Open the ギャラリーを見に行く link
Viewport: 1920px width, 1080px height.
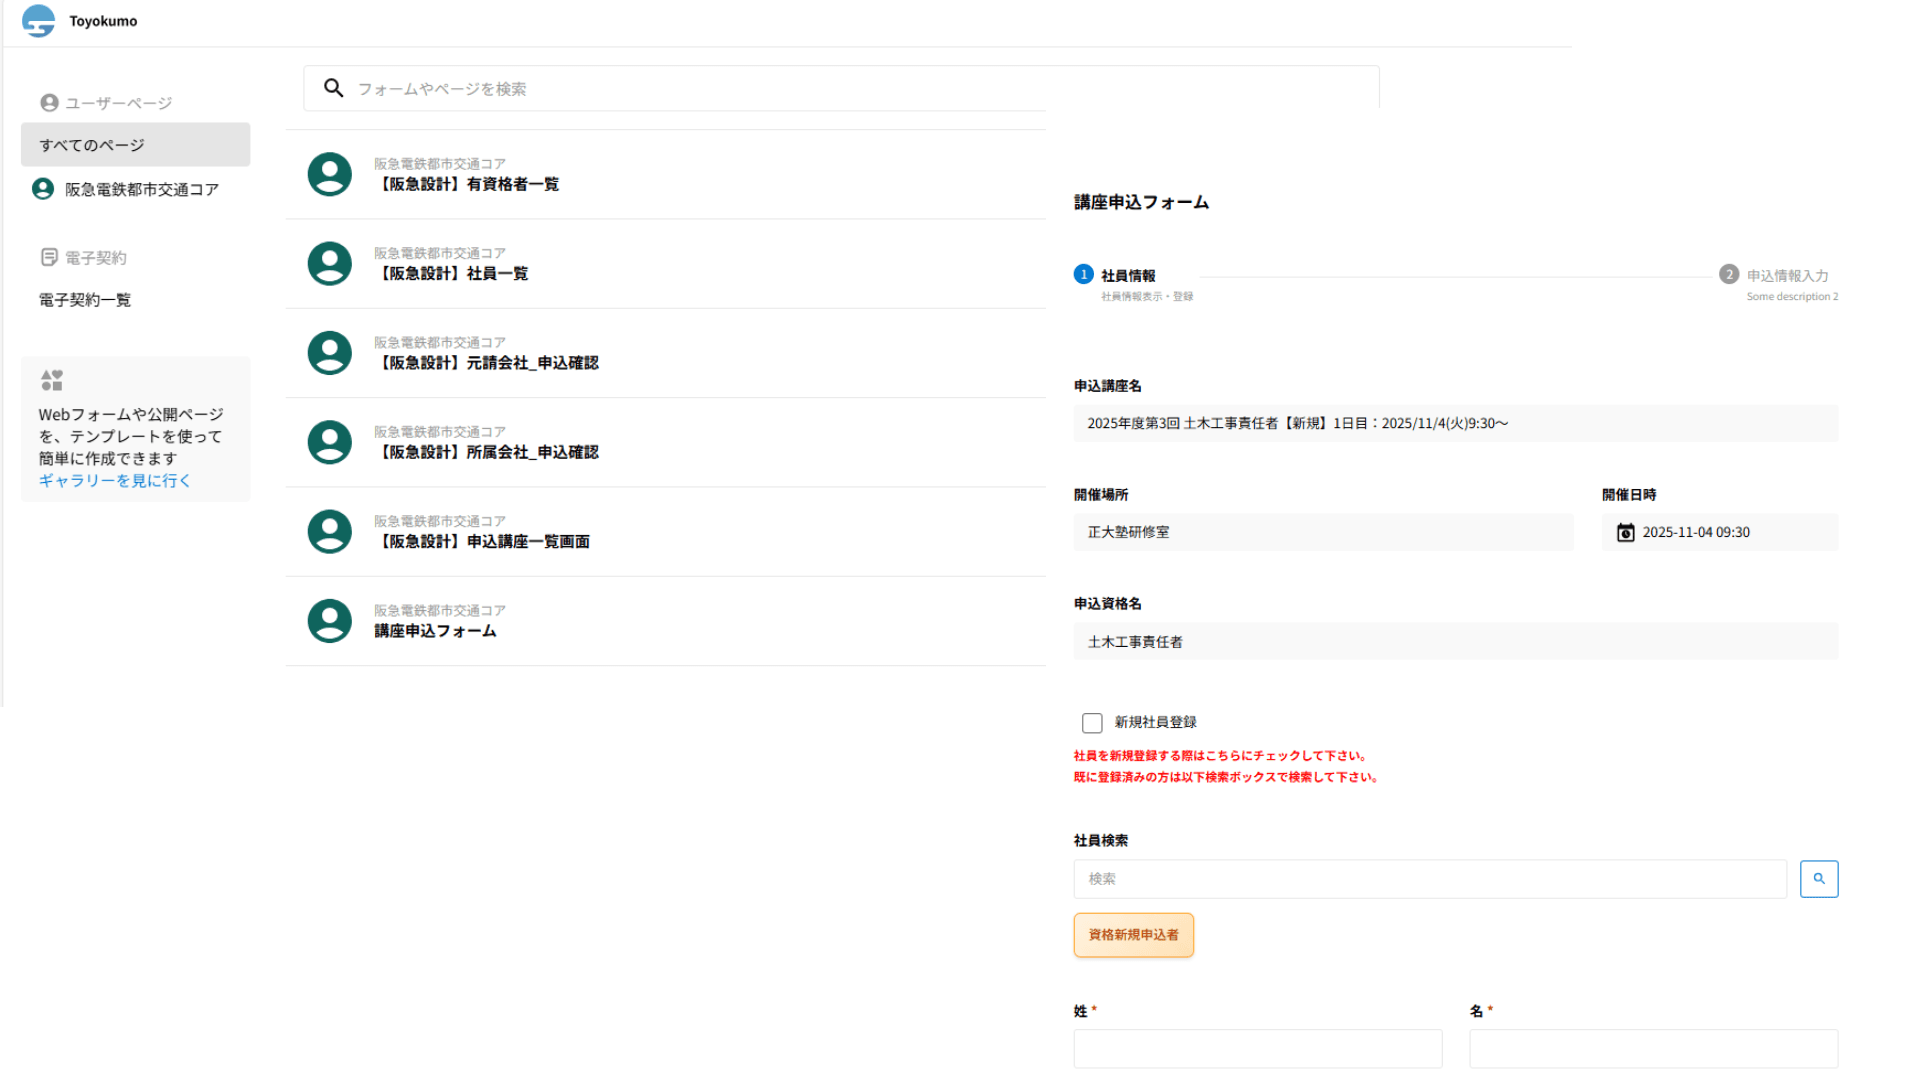pyautogui.click(x=115, y=481)
